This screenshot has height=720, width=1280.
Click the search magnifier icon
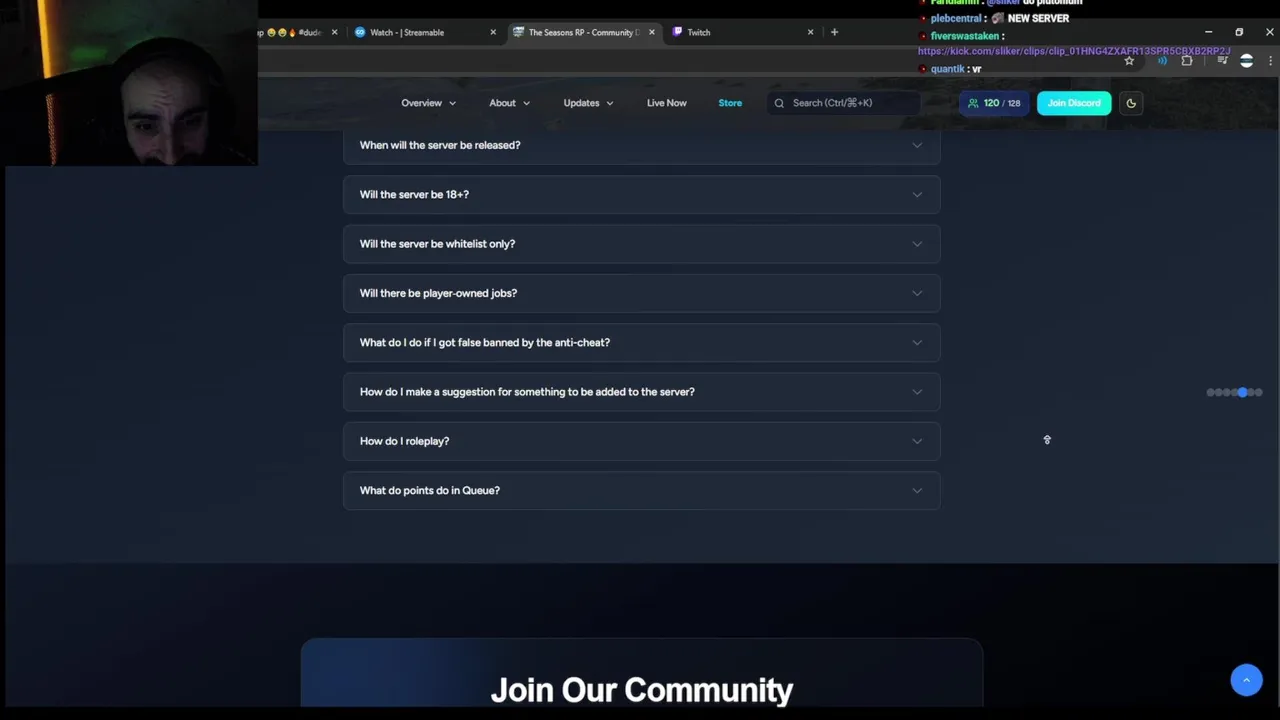point(779,103)
